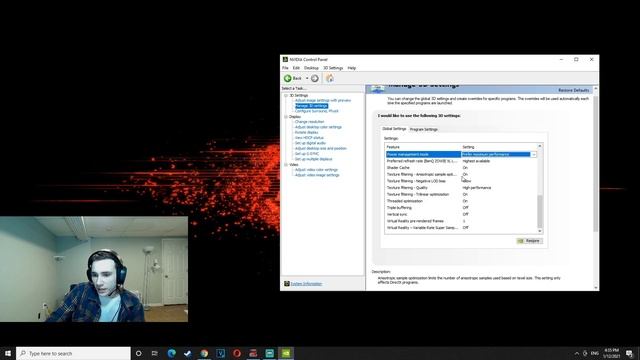Click the taskbar search box
This screenshot has width=640, height=360.
[73, 353]
